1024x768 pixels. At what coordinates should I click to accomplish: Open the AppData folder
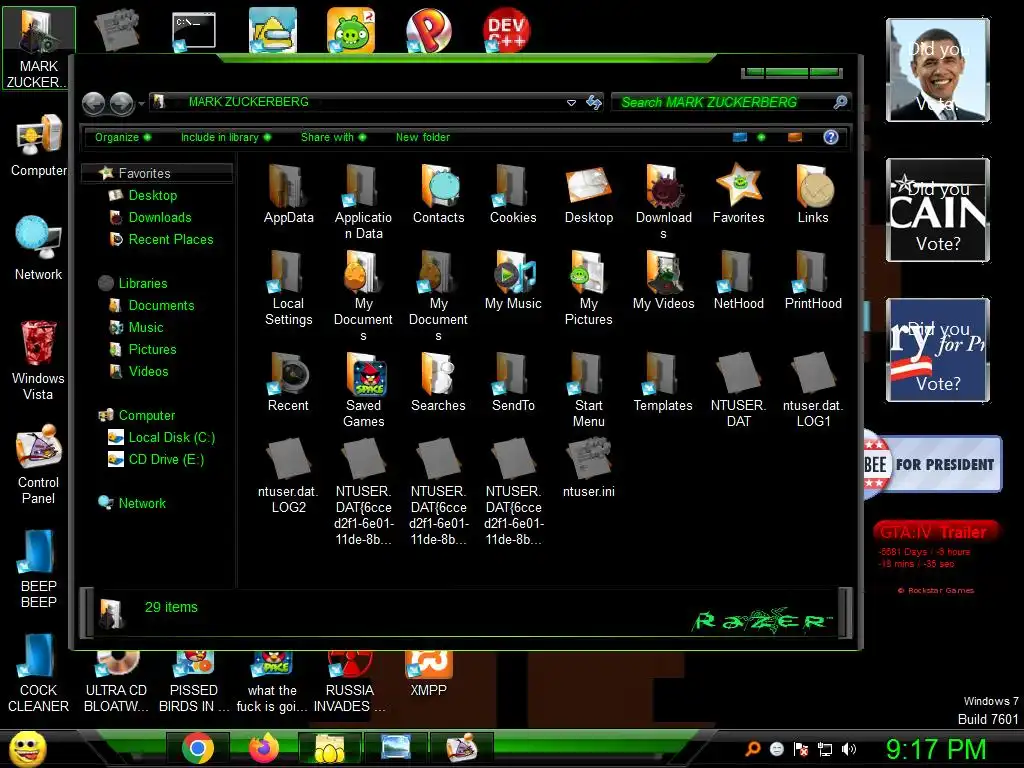point(288,194)
